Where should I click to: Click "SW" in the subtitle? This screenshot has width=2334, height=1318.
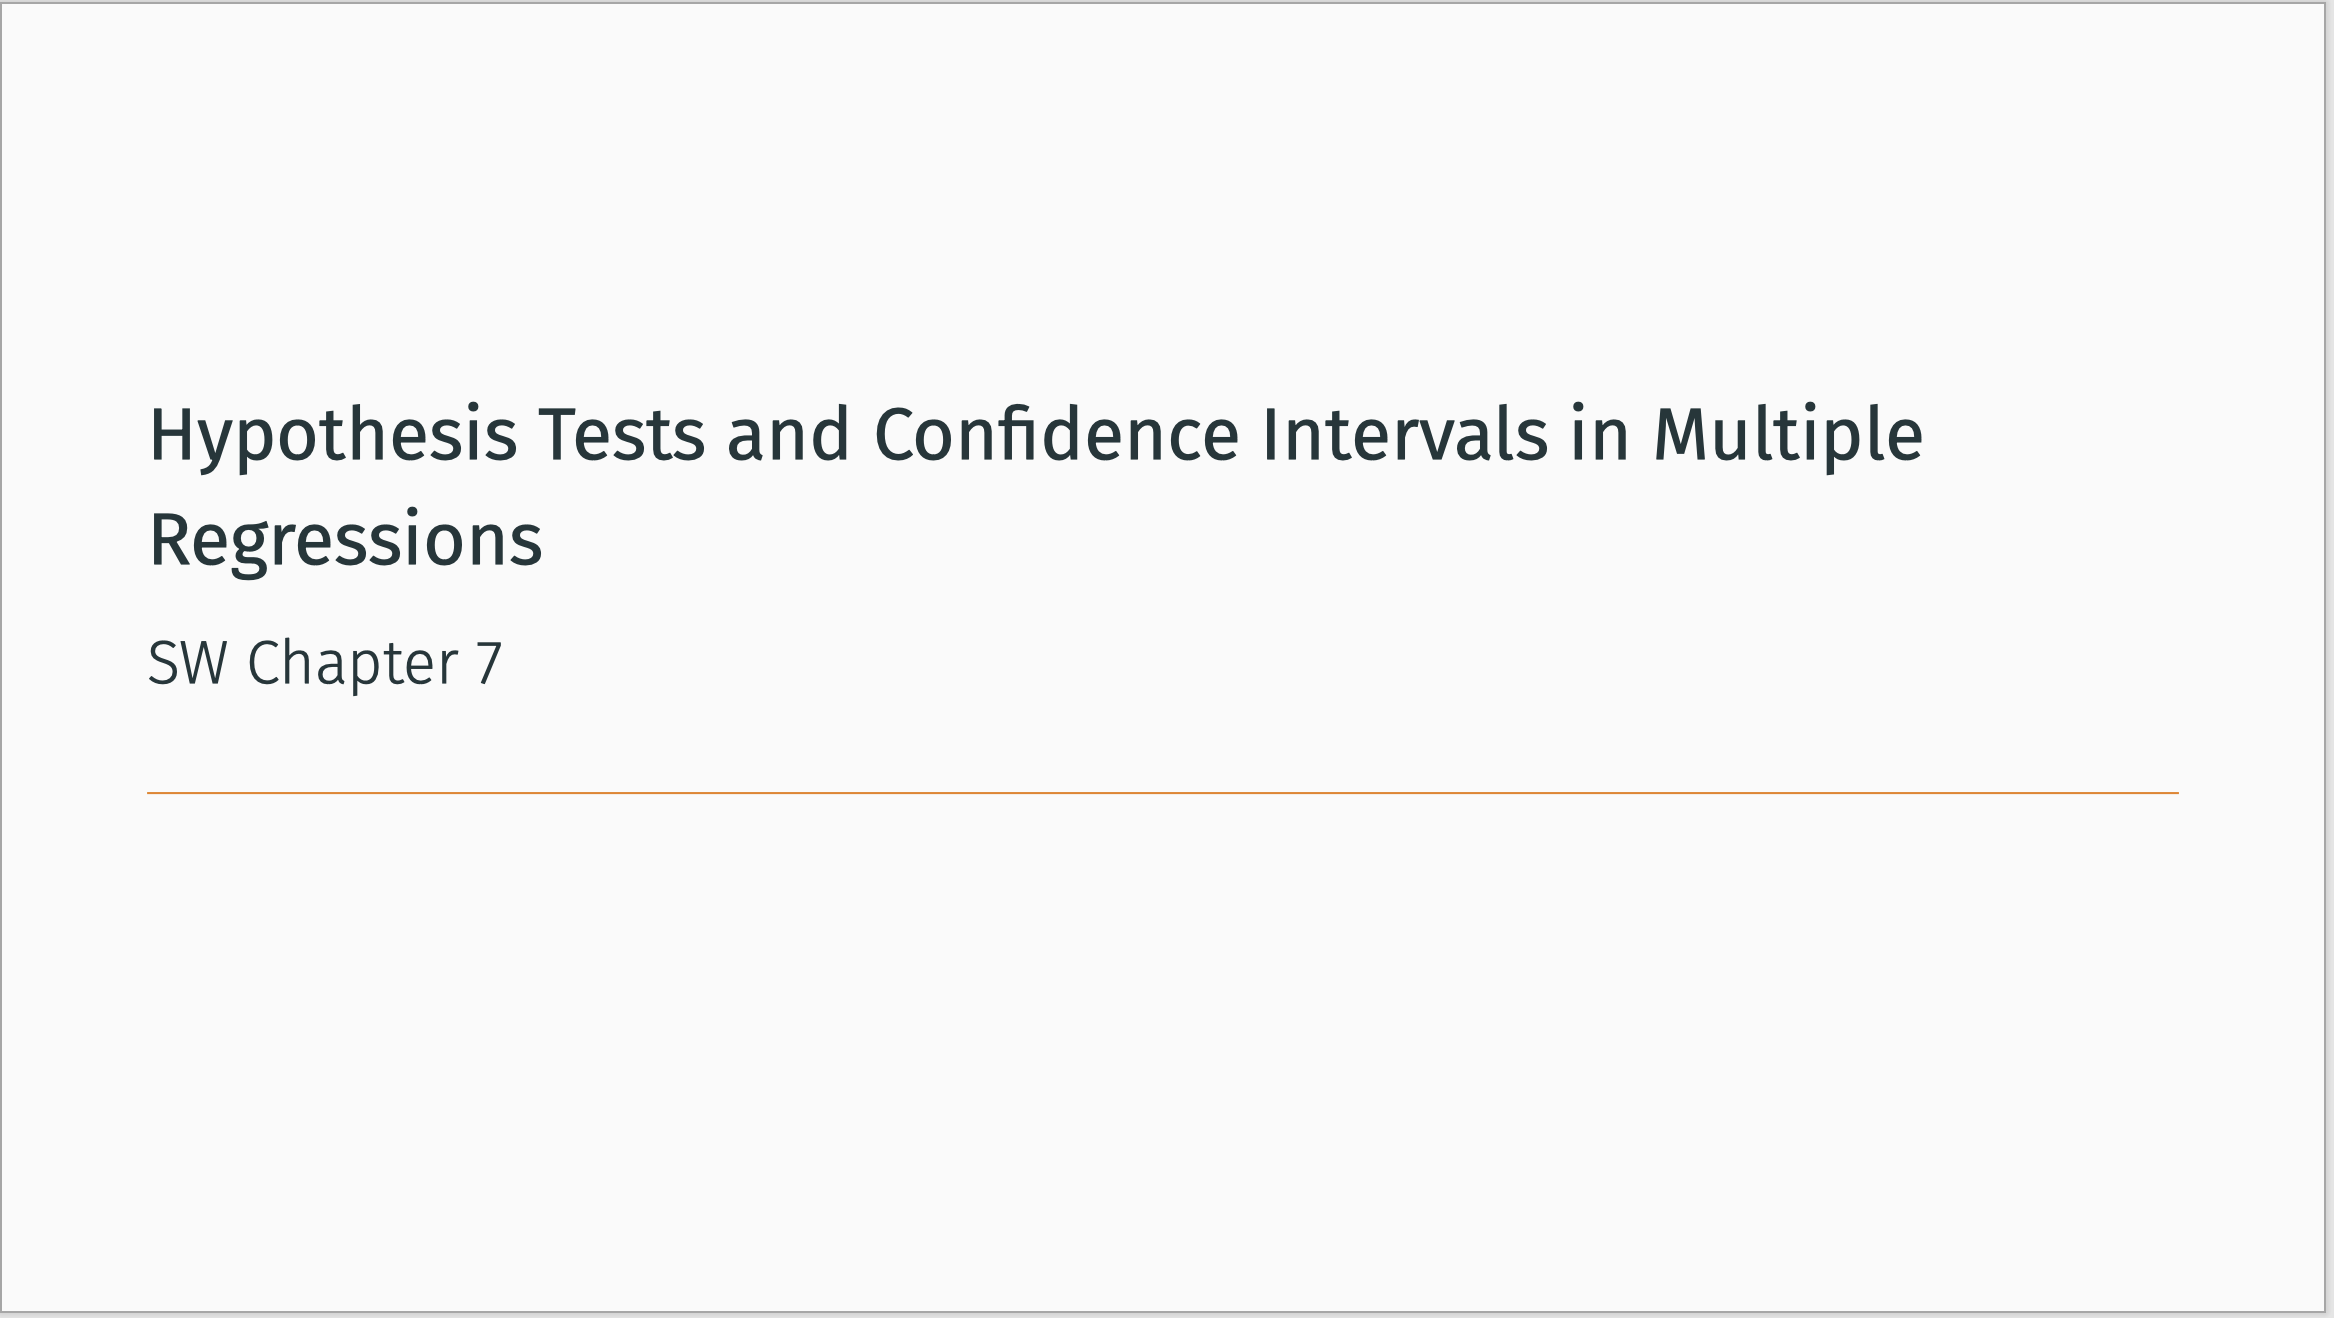pyautogui.click(x=187, y=663)
